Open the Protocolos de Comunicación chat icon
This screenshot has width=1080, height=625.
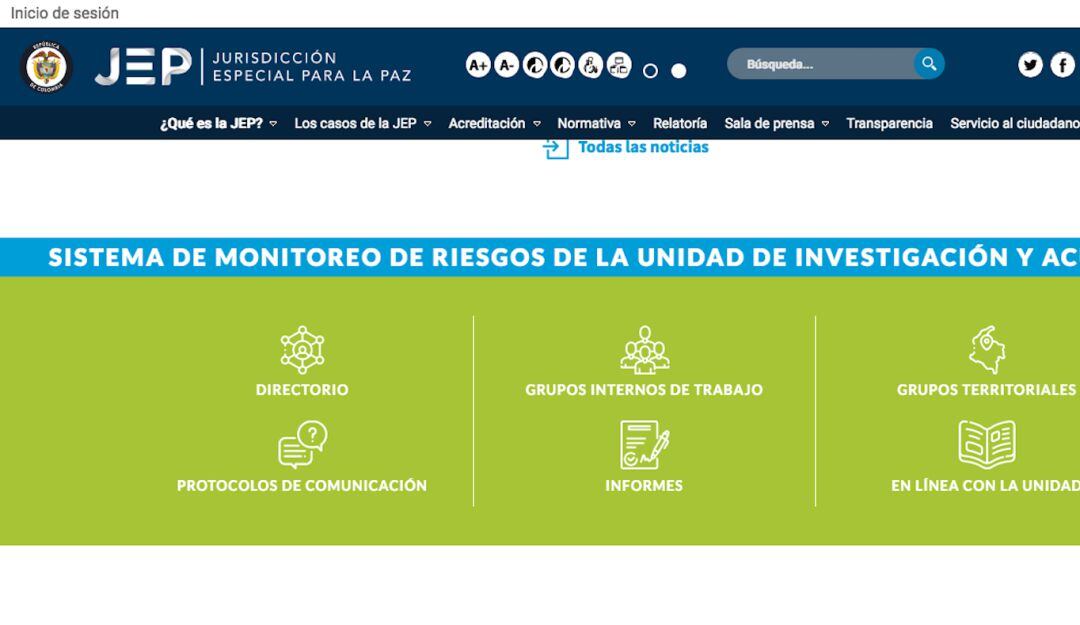click(x=302, y=445)
